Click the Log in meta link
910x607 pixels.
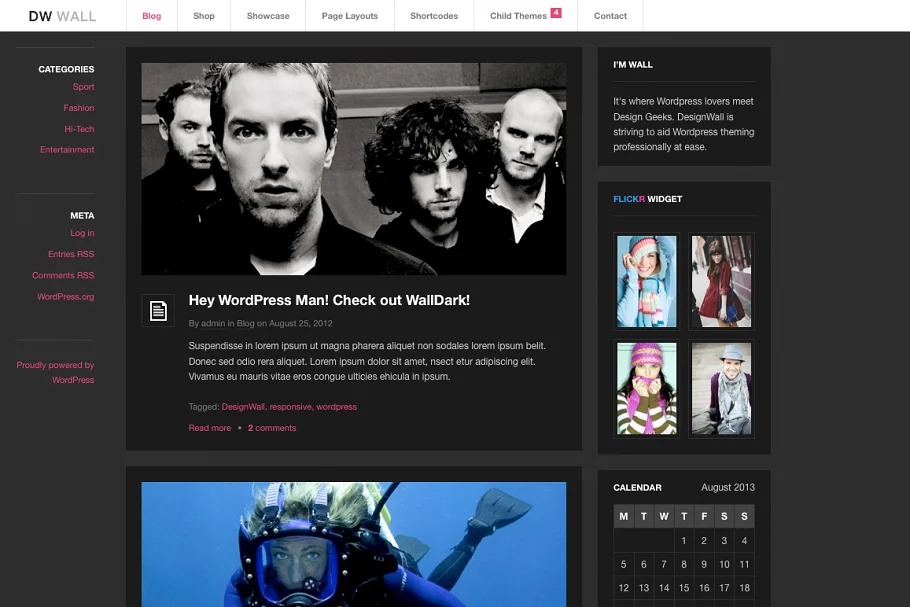click(x=82, y=233)
